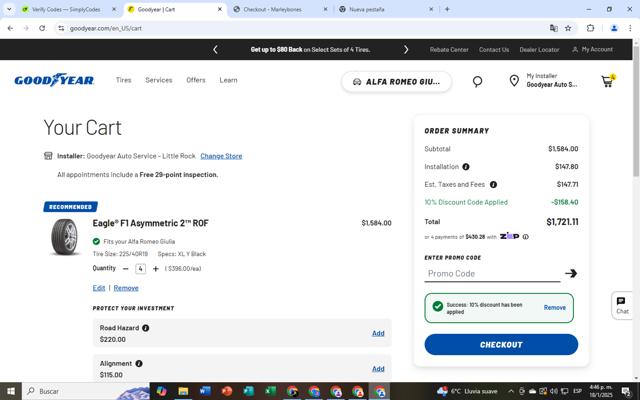Click the Eagle F1 Asymmetric 2 ROF title
This screenshot has height=400, width=640.
coord(150,223)
